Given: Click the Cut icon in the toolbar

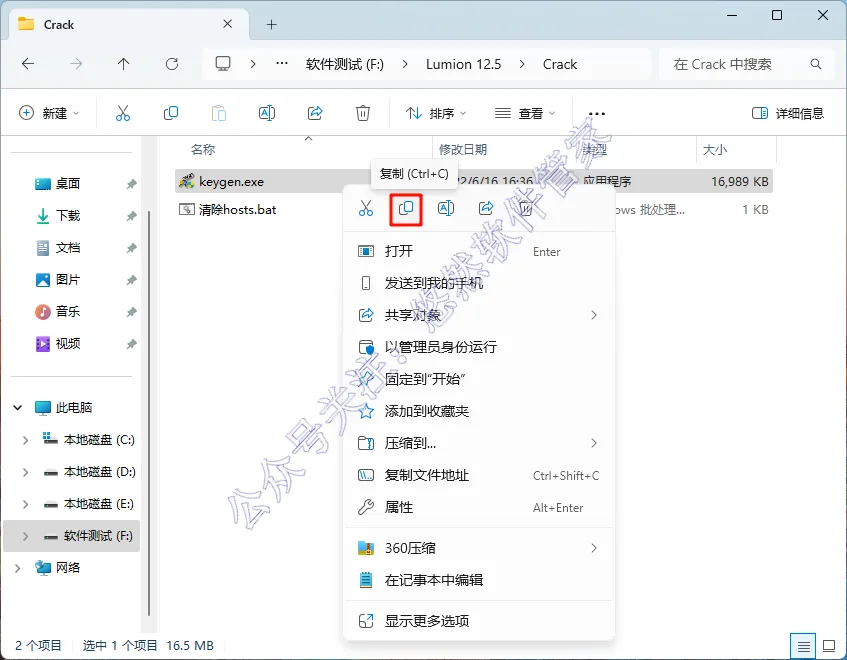Looking at the screenshot, I should (x=123, y=113).
